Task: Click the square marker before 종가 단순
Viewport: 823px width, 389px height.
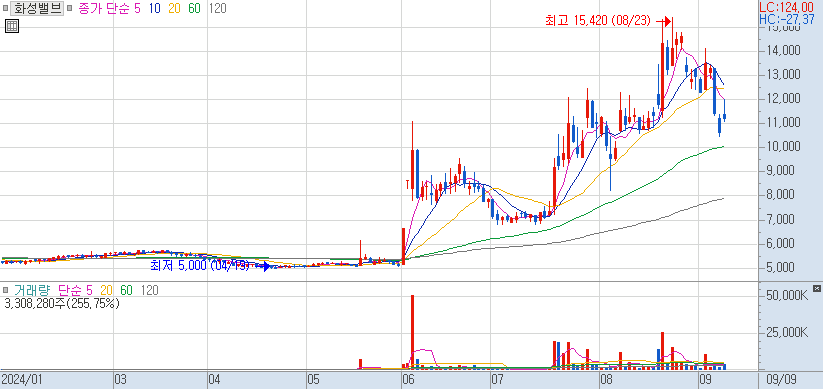Action: (x=69, y=9)
